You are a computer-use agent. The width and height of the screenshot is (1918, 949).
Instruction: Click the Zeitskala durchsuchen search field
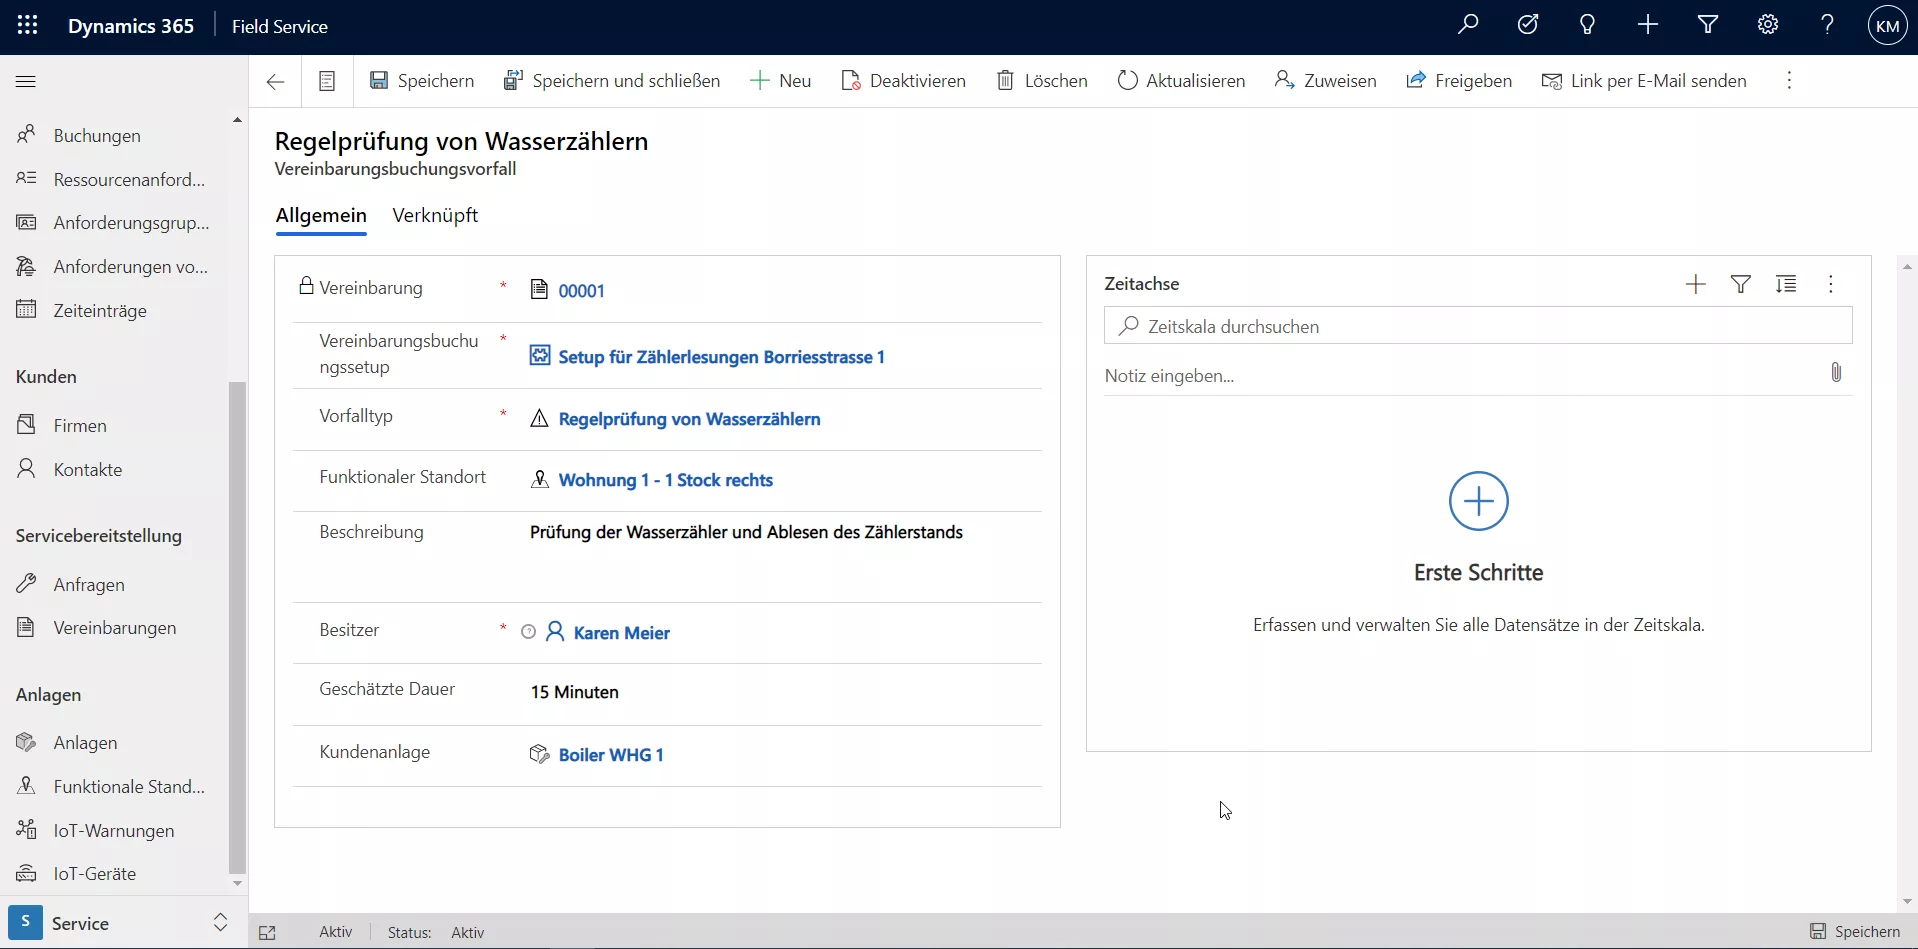[1478, 326]
